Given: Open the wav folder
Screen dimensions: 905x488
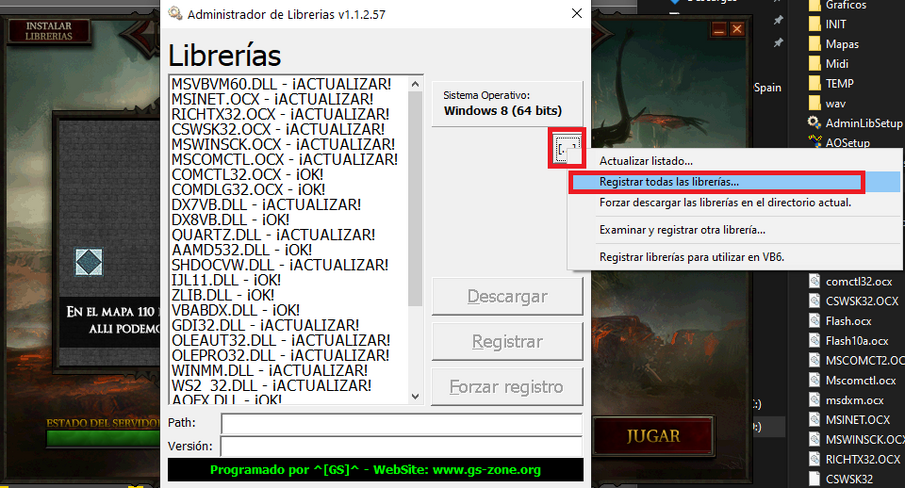Looking at the screenshot, I should click(827, 103).
